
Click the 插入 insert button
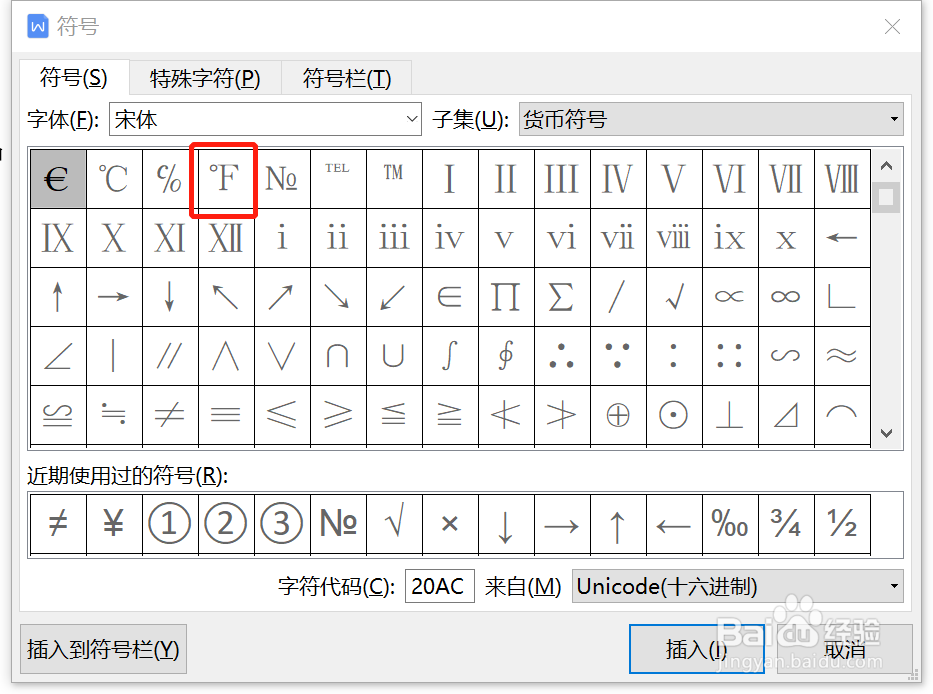(x=697, y=649)
